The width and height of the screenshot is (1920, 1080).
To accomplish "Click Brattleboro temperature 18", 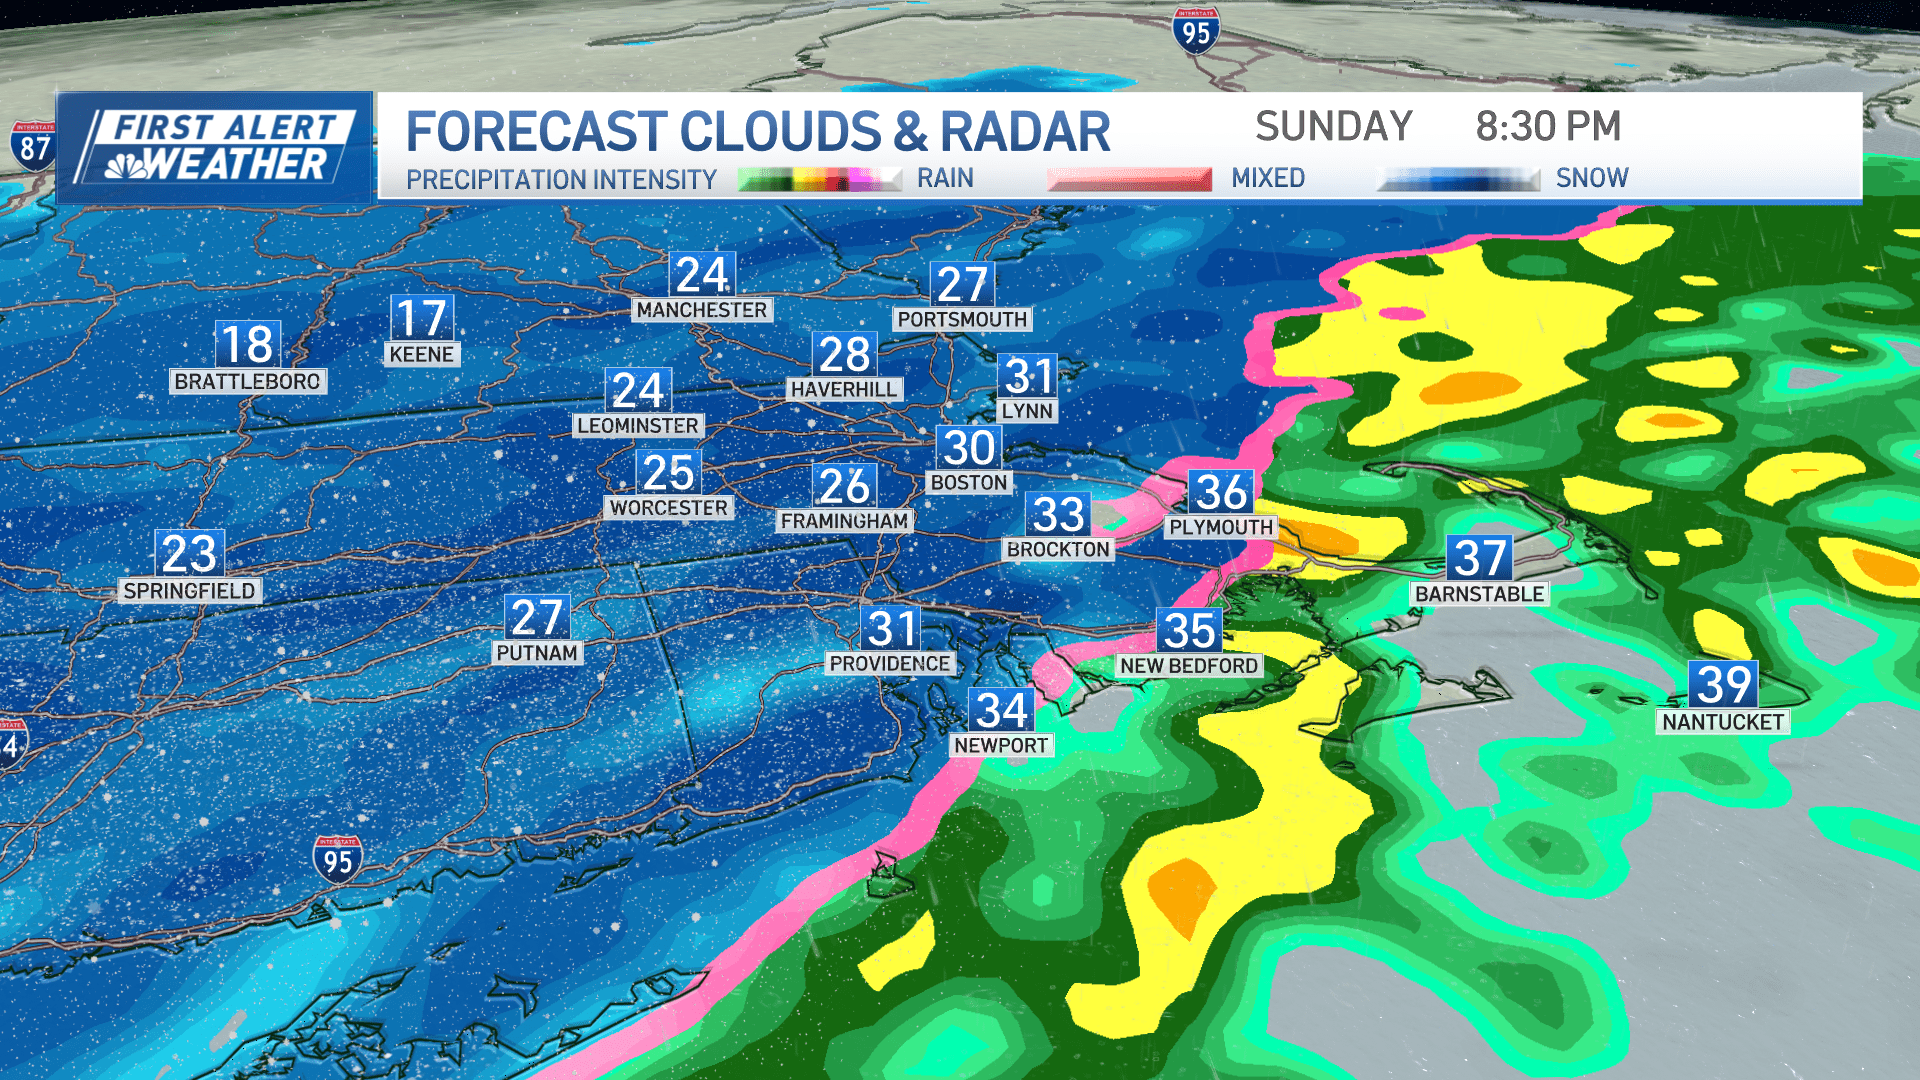I will [x=248, y=345].
